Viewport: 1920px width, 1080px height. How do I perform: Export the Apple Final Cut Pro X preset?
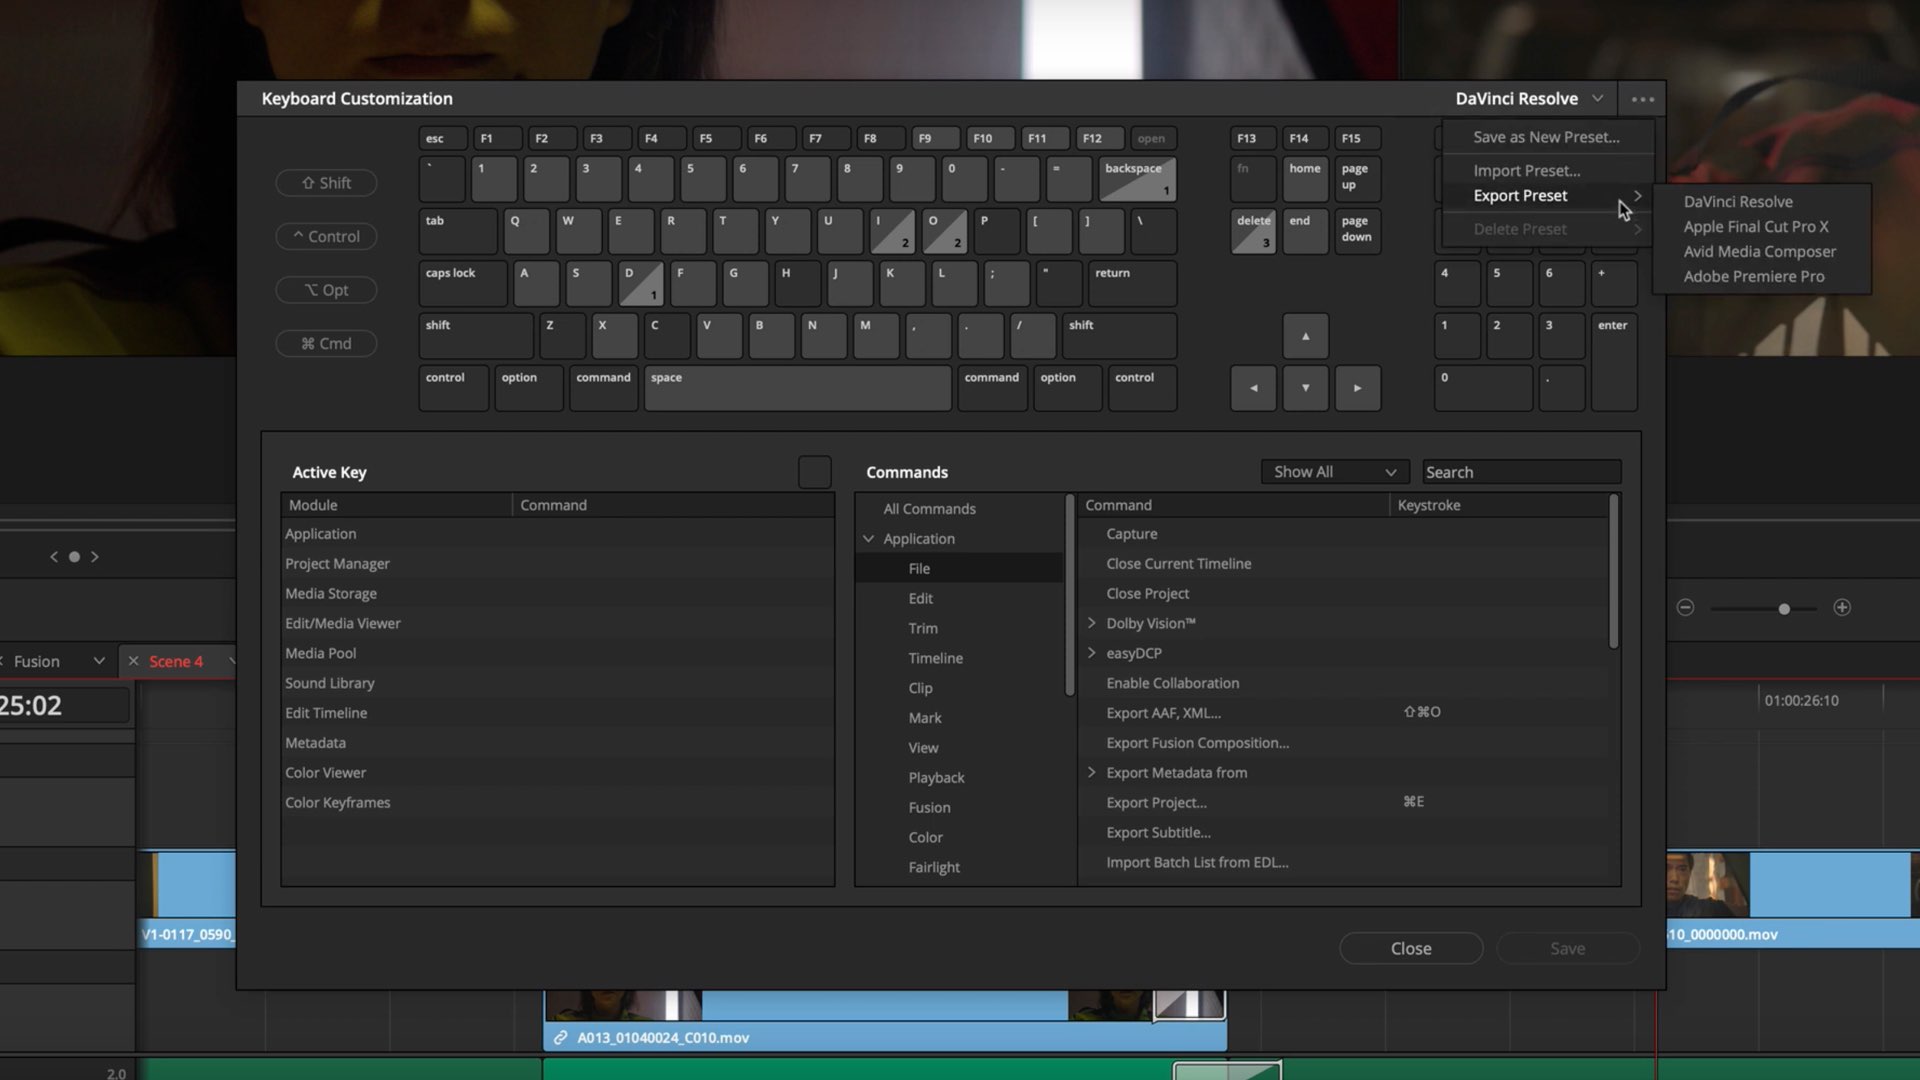[x=1755, y=227]
